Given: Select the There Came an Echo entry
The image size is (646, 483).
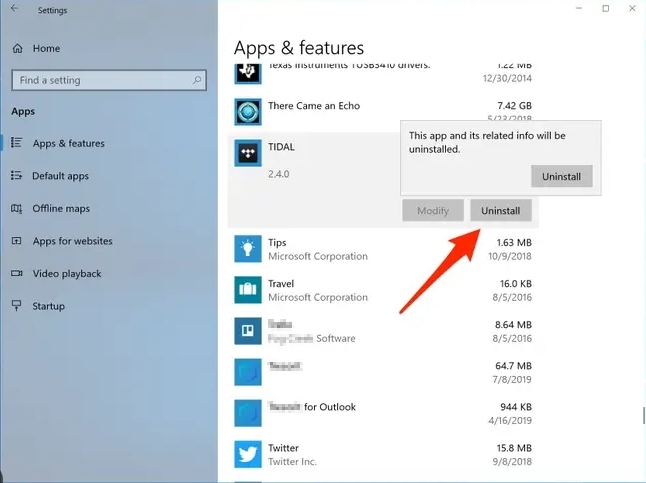Looking at the screenshot, I should point(383,112).
